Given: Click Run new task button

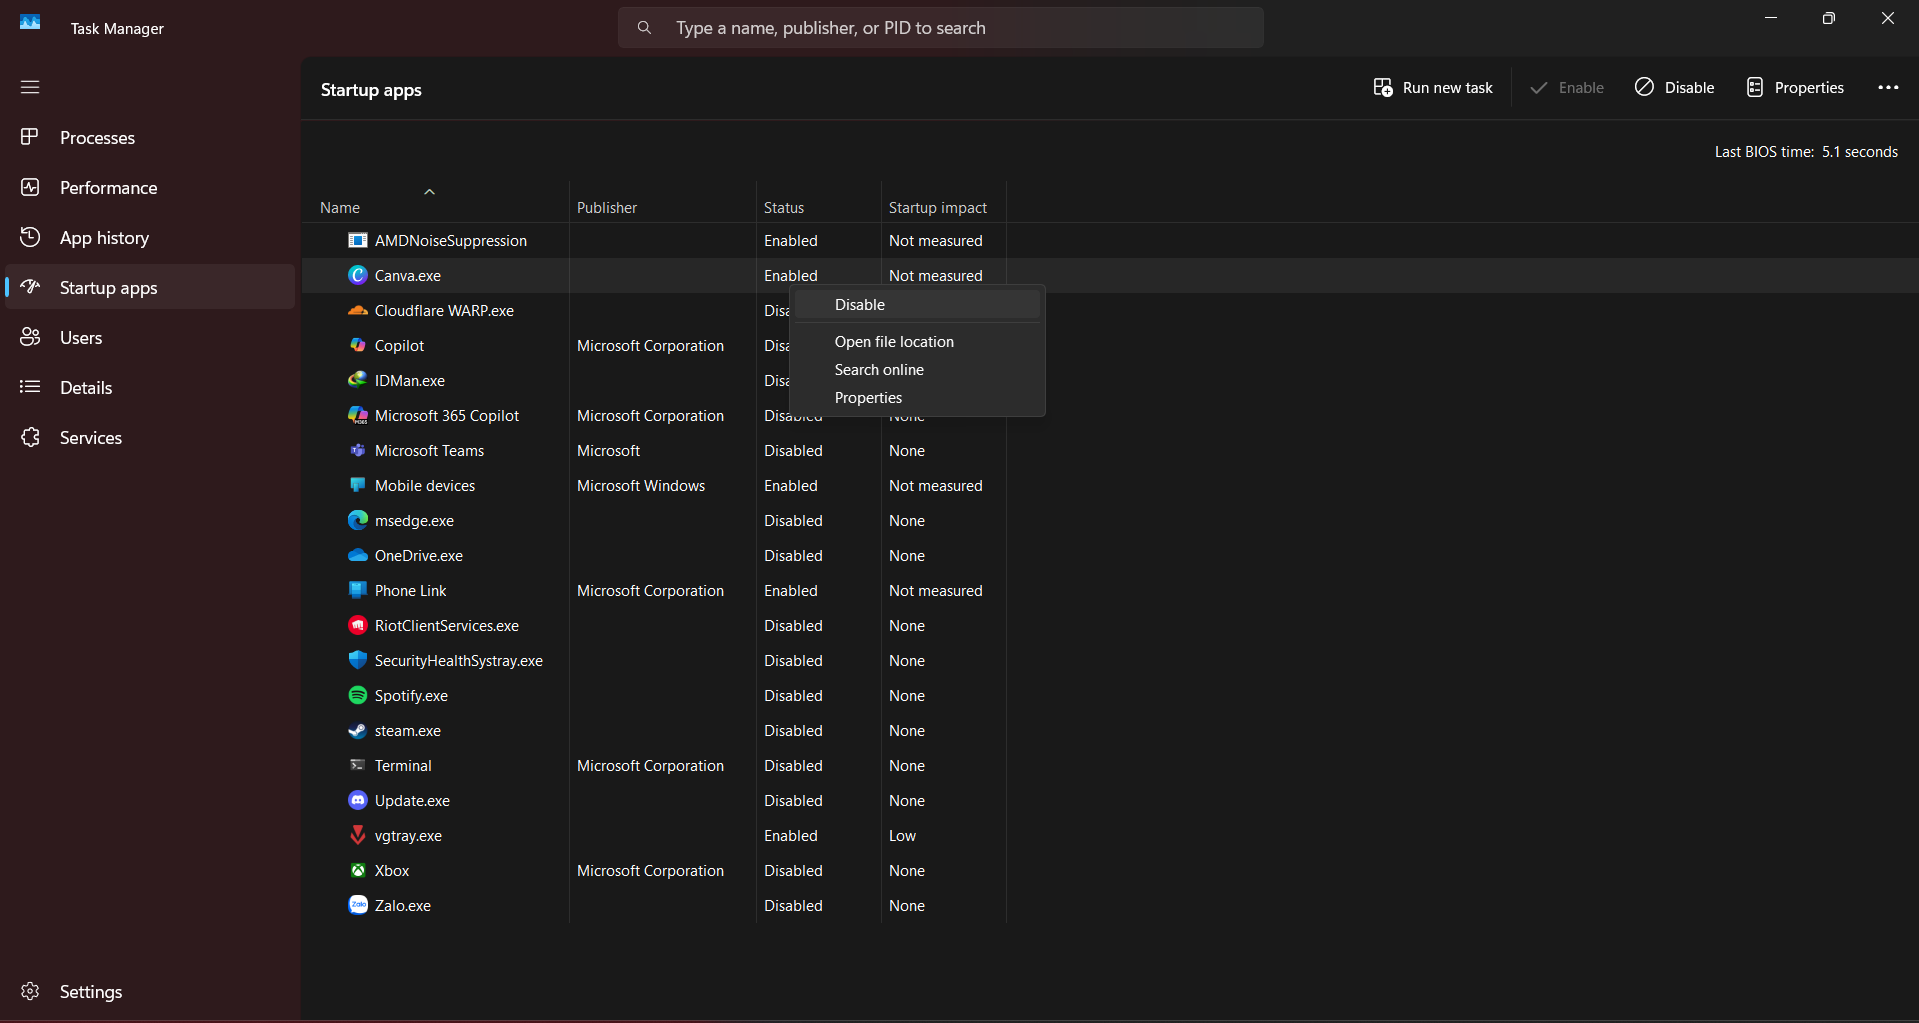Looking at the screenshot, I should click(1433, 88).
